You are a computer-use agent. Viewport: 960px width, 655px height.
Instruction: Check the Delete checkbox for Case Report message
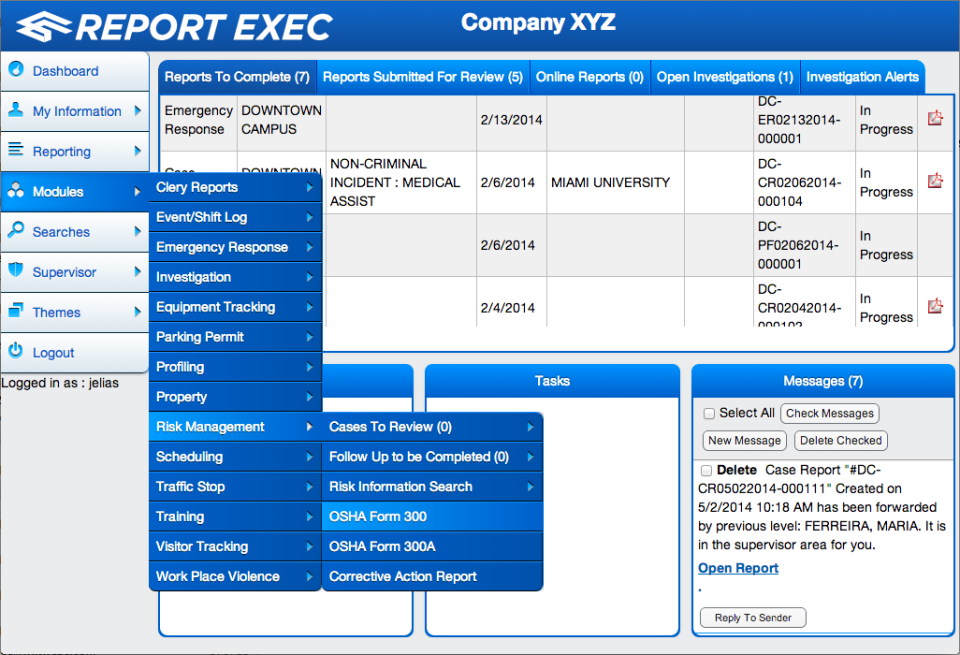coord(706,471)
